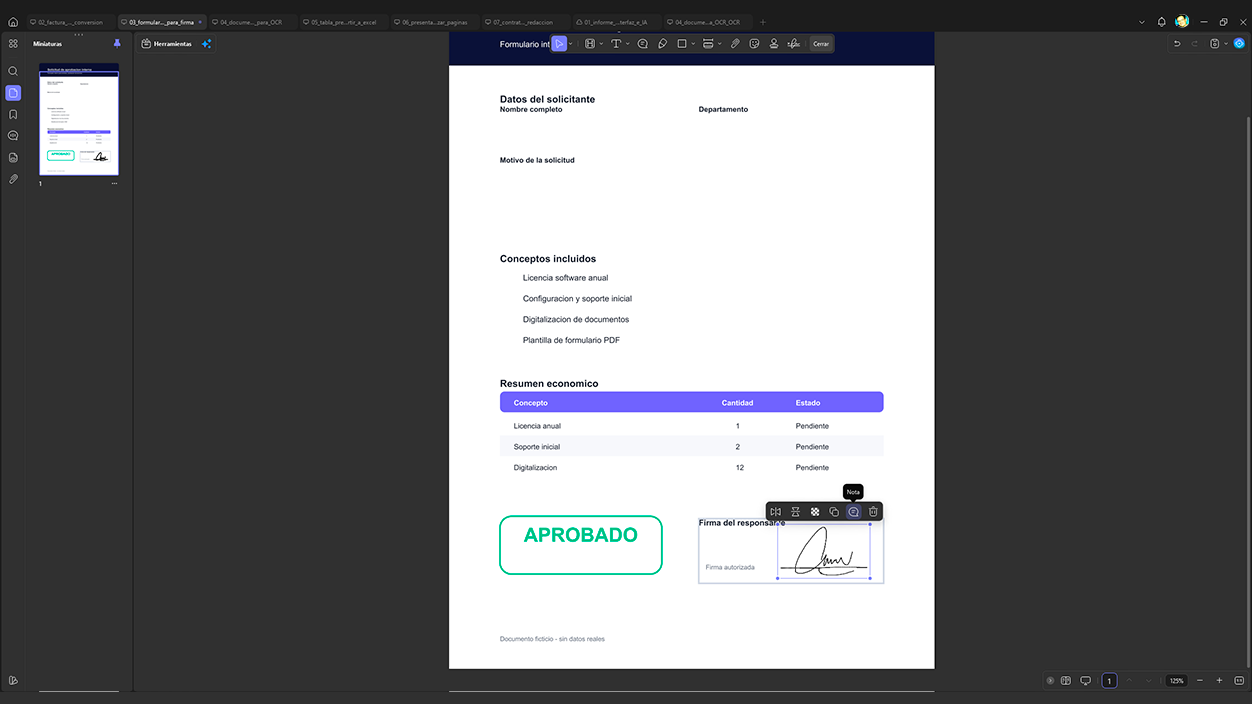Switch to the 05_tabla_pre...rtir_a_excel tab

(x=343, y=22)
